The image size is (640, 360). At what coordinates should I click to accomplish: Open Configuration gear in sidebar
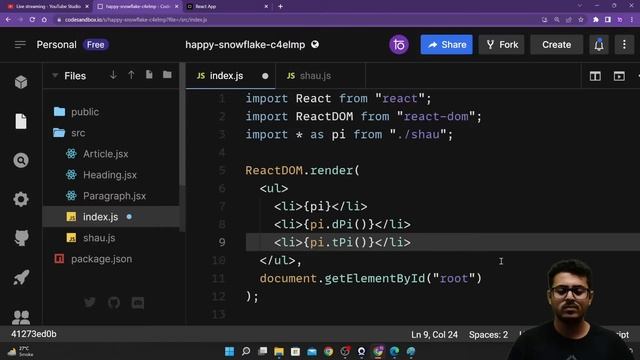pyautogui.click(x=21, y=199)
